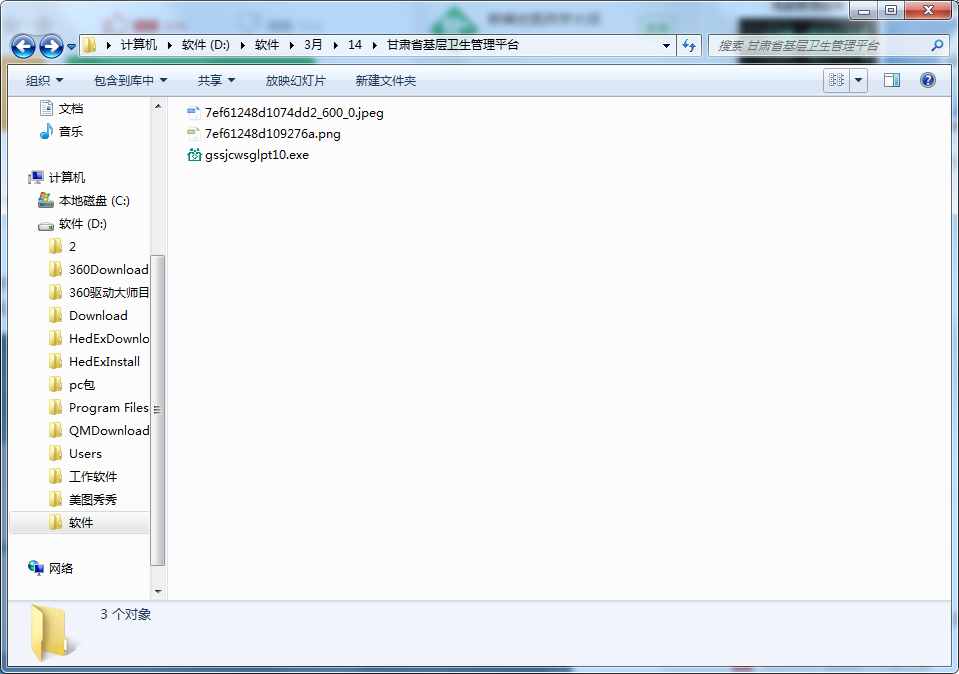The image size is (959, 674).
Task: Select 本地磁盘 (C:) in navigation tree
Action: 94,201
